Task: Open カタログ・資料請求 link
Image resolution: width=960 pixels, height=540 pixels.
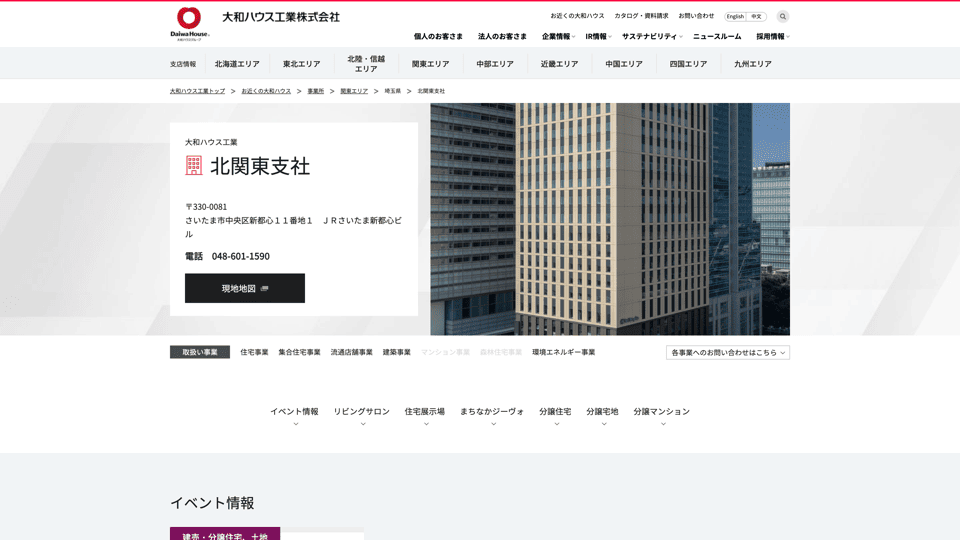Action: tap(641, 16)
